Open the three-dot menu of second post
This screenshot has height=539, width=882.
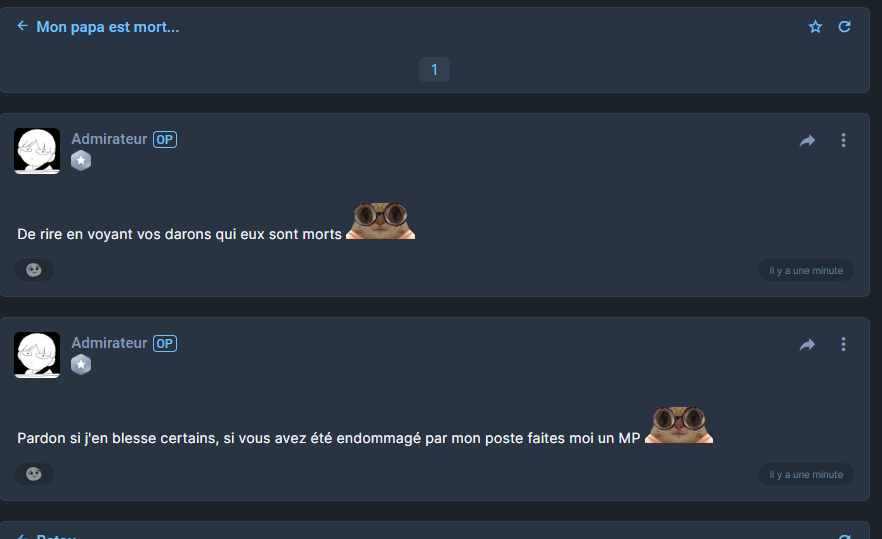click(x=843, y=344)
